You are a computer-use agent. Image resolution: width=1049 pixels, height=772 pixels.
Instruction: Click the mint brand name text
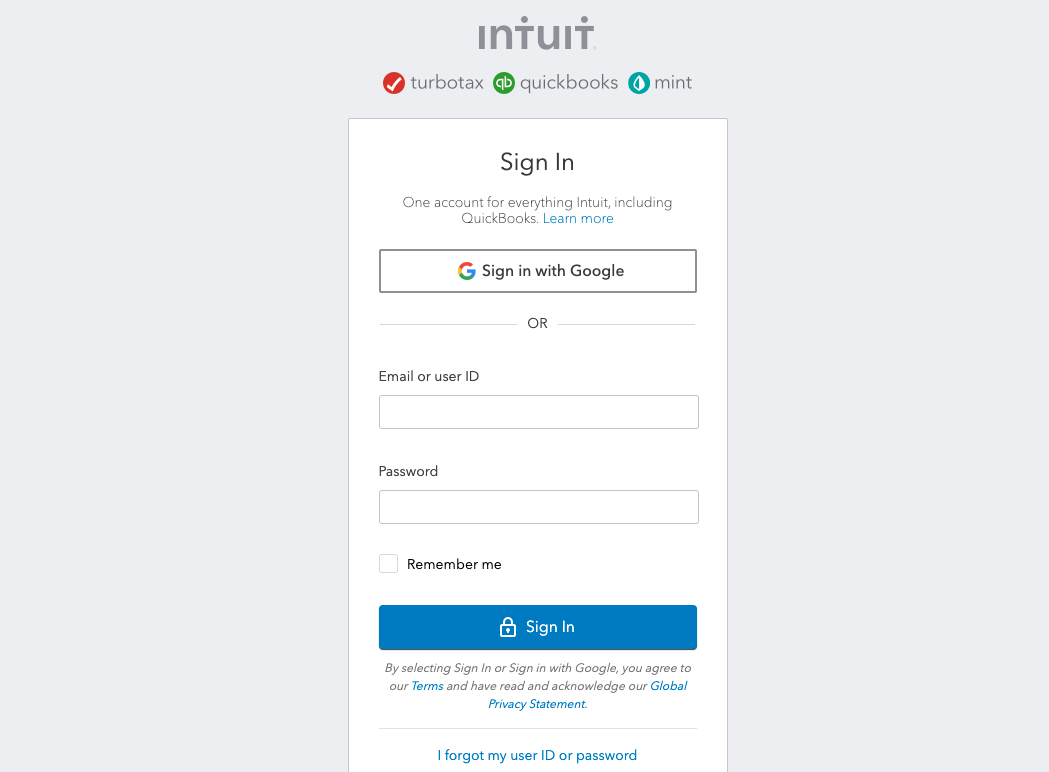tap(673, 83)
